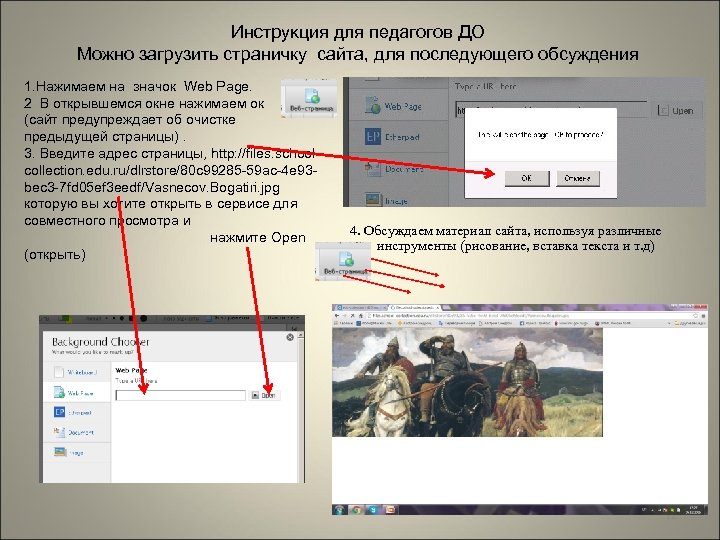
Task: Open the other bookmarks folder in bookmarks bar
Action: [690, 323]
